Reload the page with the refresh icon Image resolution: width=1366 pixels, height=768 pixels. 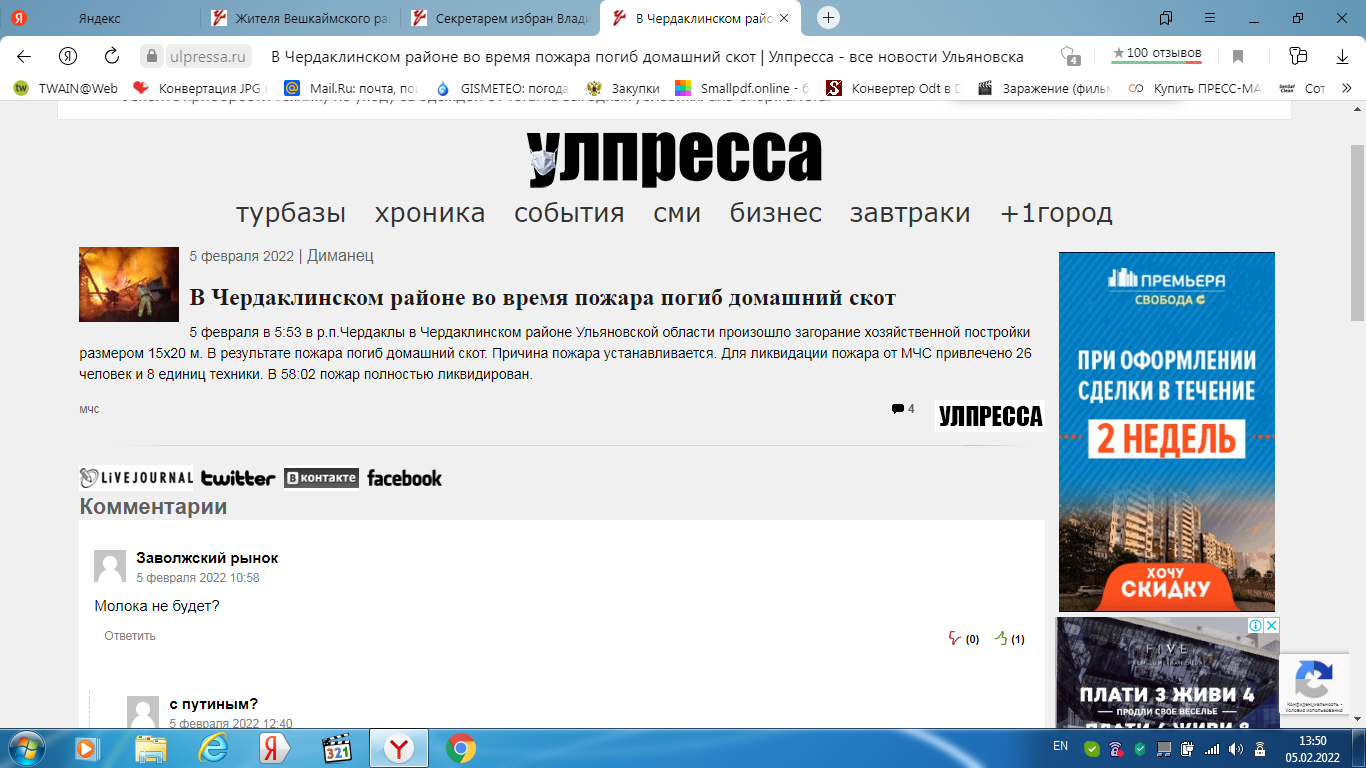(x=112, y=56)
